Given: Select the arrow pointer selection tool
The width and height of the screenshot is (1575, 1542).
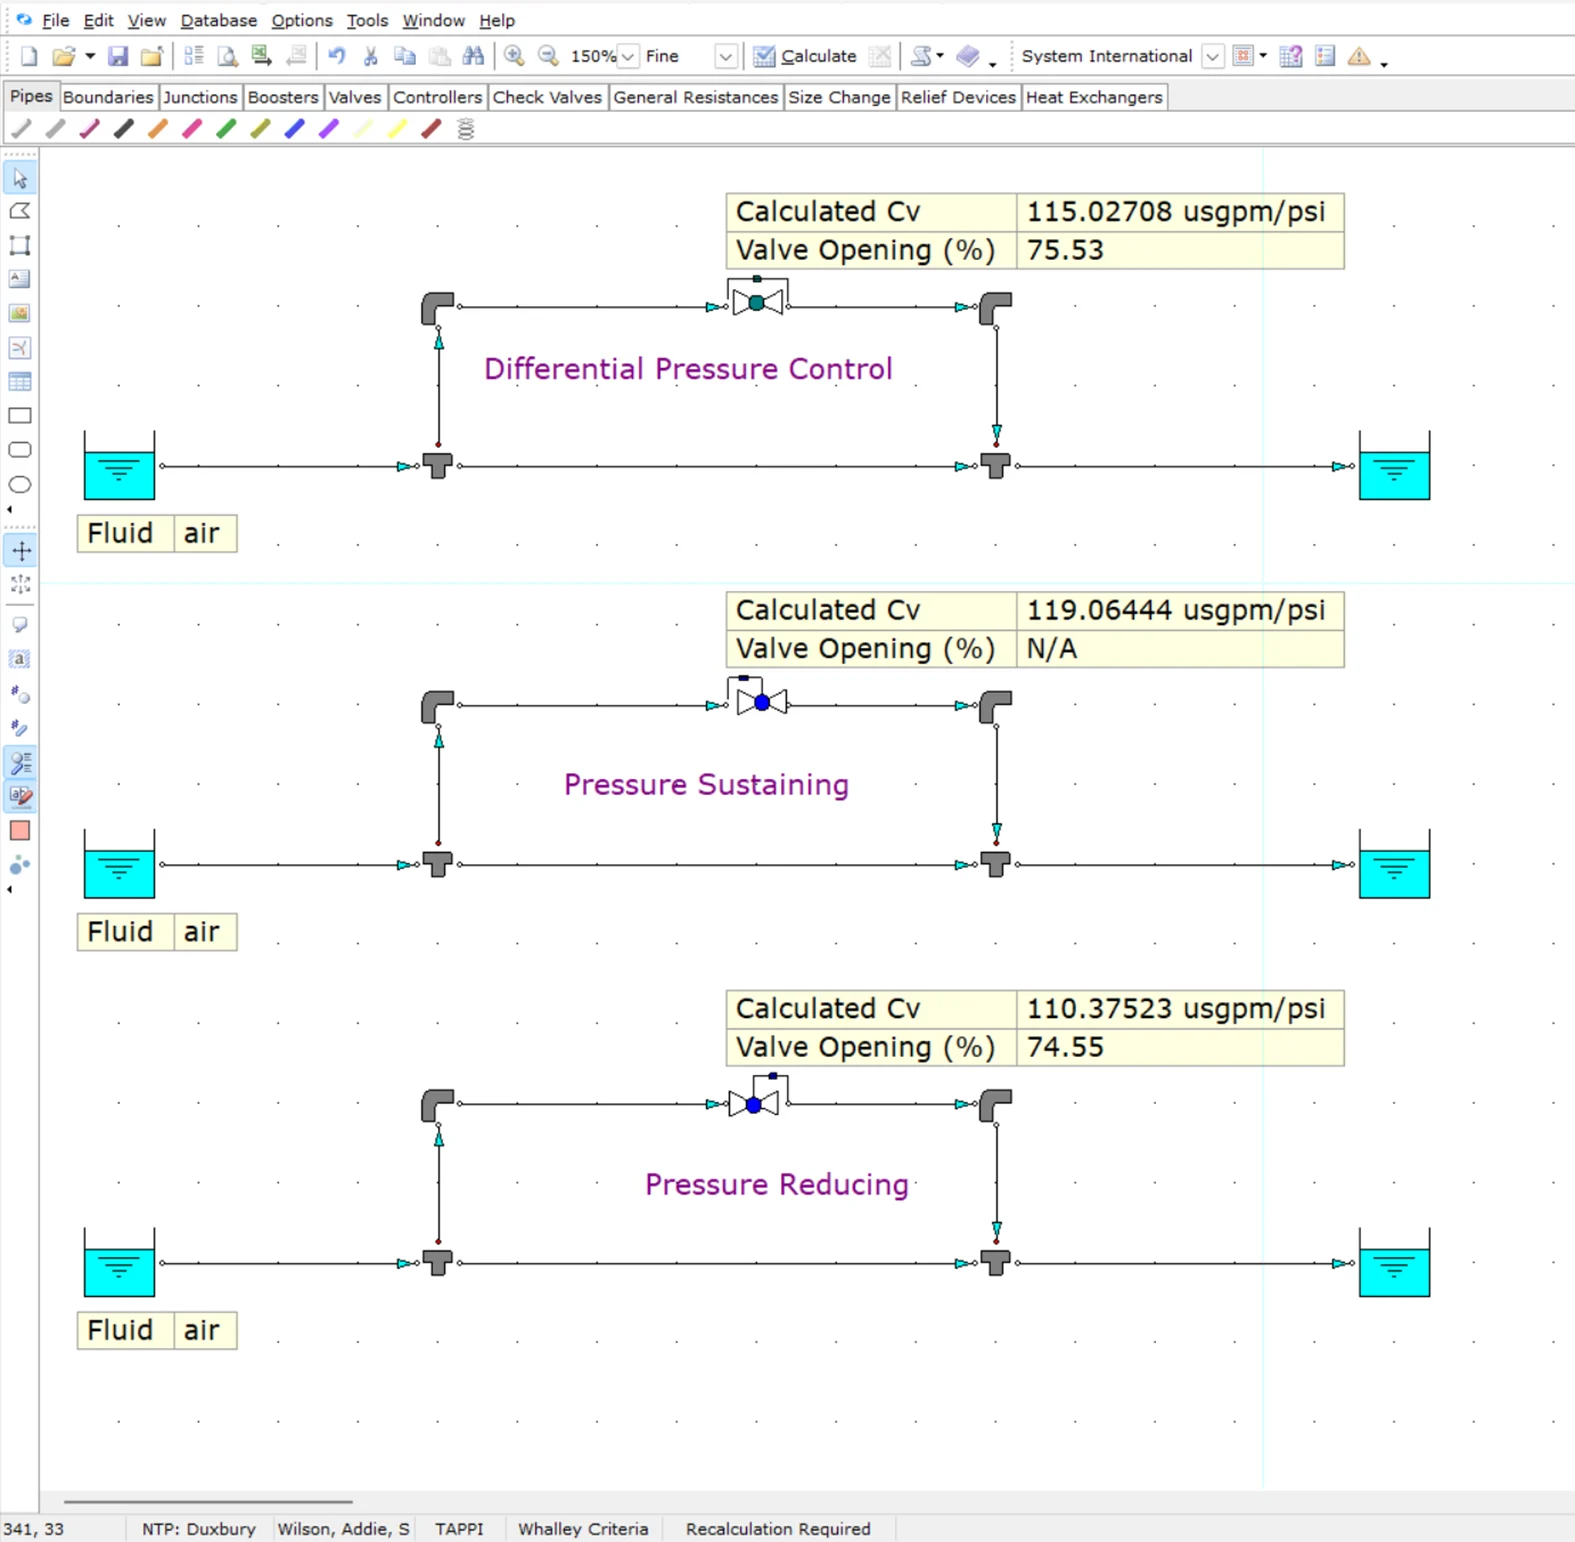Looking at the screenshot, I should 20,179.
